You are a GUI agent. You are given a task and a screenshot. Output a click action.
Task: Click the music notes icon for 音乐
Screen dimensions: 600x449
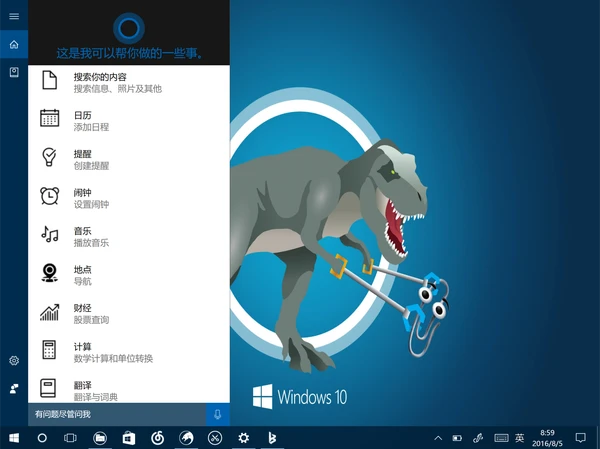point(50,234)
